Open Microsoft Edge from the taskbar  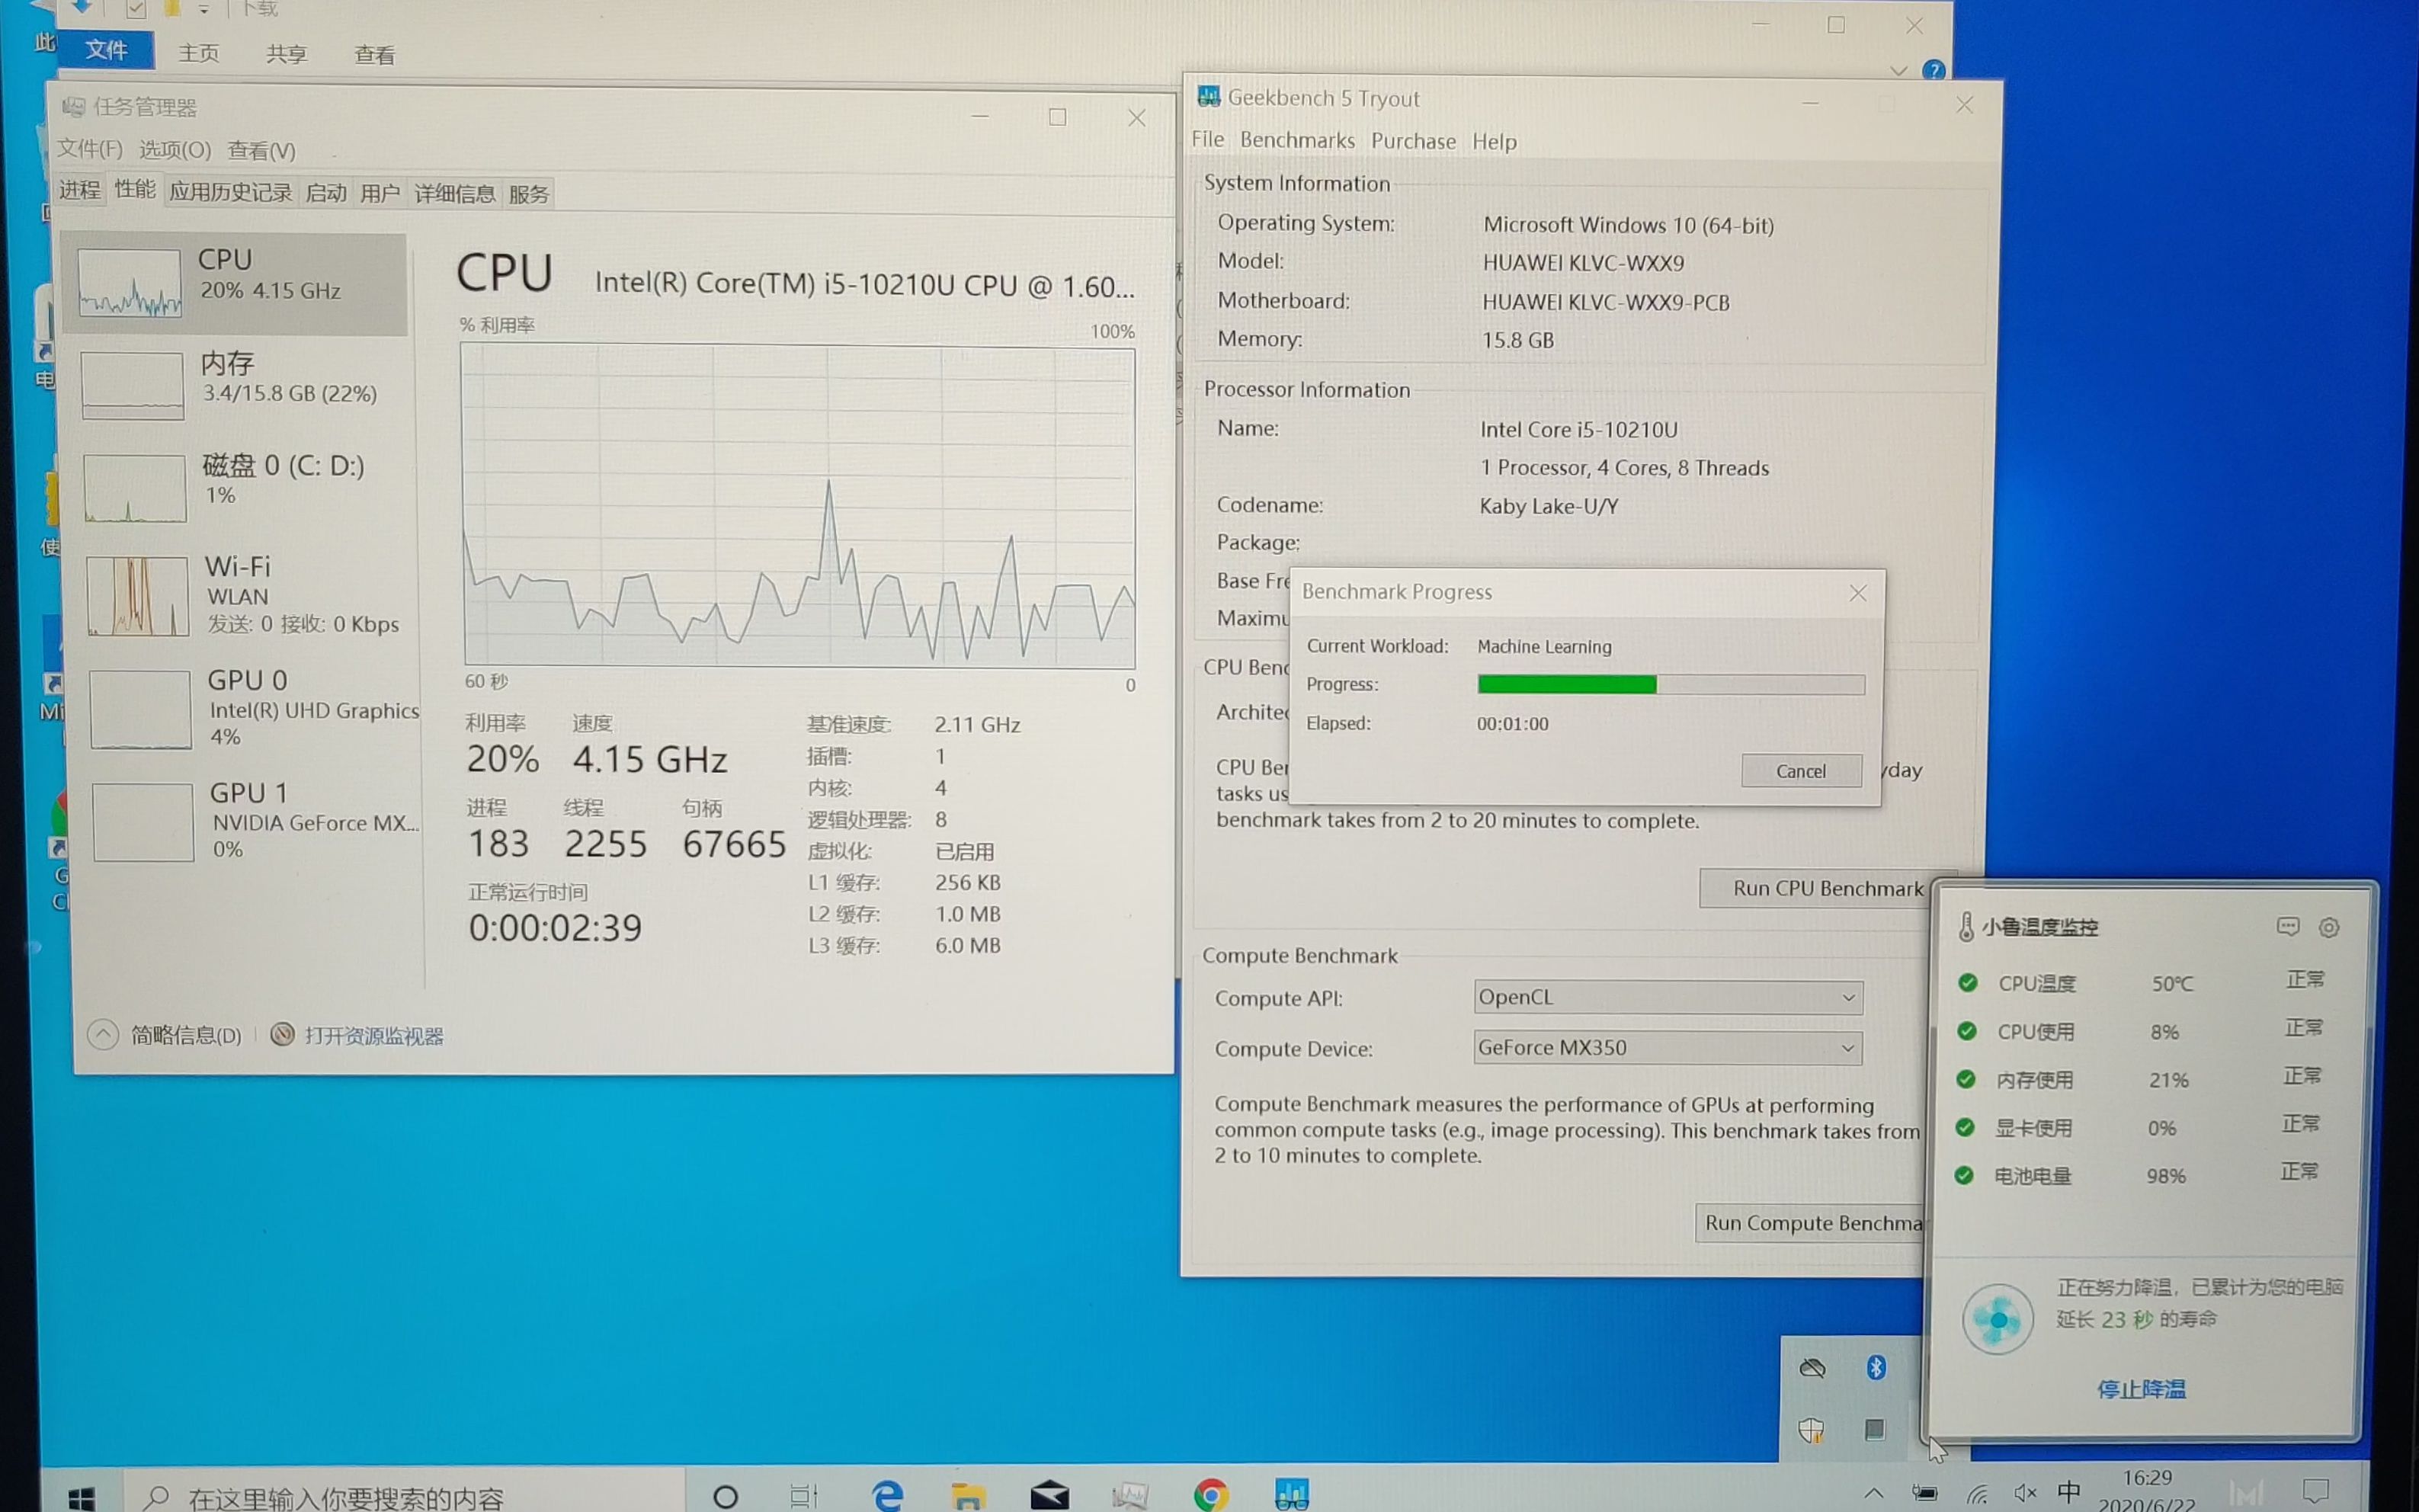click(887, 1495)
